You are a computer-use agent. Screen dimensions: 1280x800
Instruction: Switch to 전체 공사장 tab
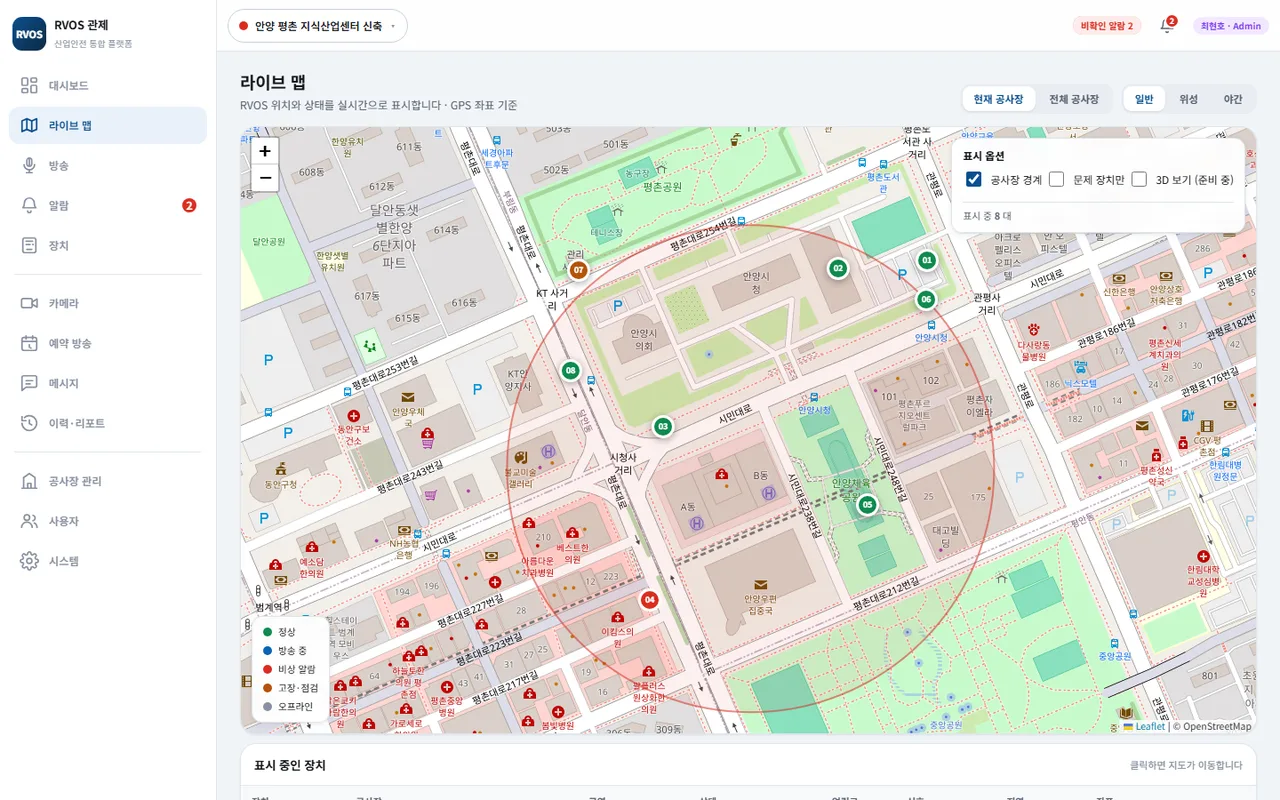click(x=1073, y=99)
